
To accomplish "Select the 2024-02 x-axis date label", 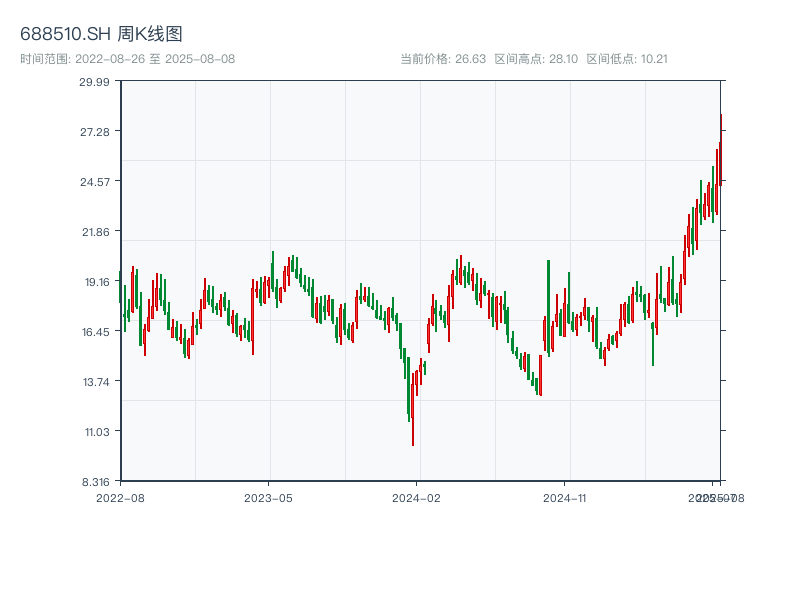I will [417, 497].
